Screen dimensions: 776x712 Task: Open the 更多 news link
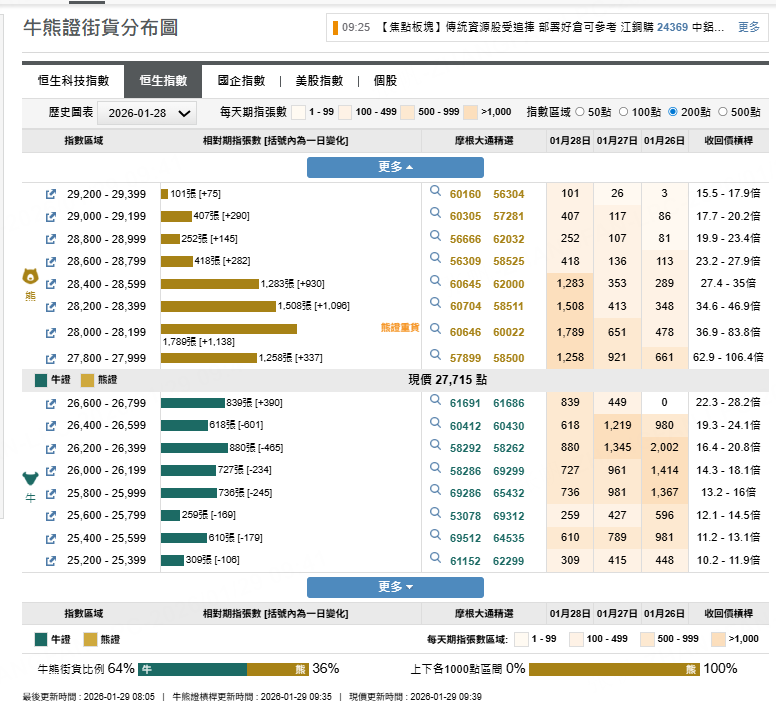coord(748,27)
